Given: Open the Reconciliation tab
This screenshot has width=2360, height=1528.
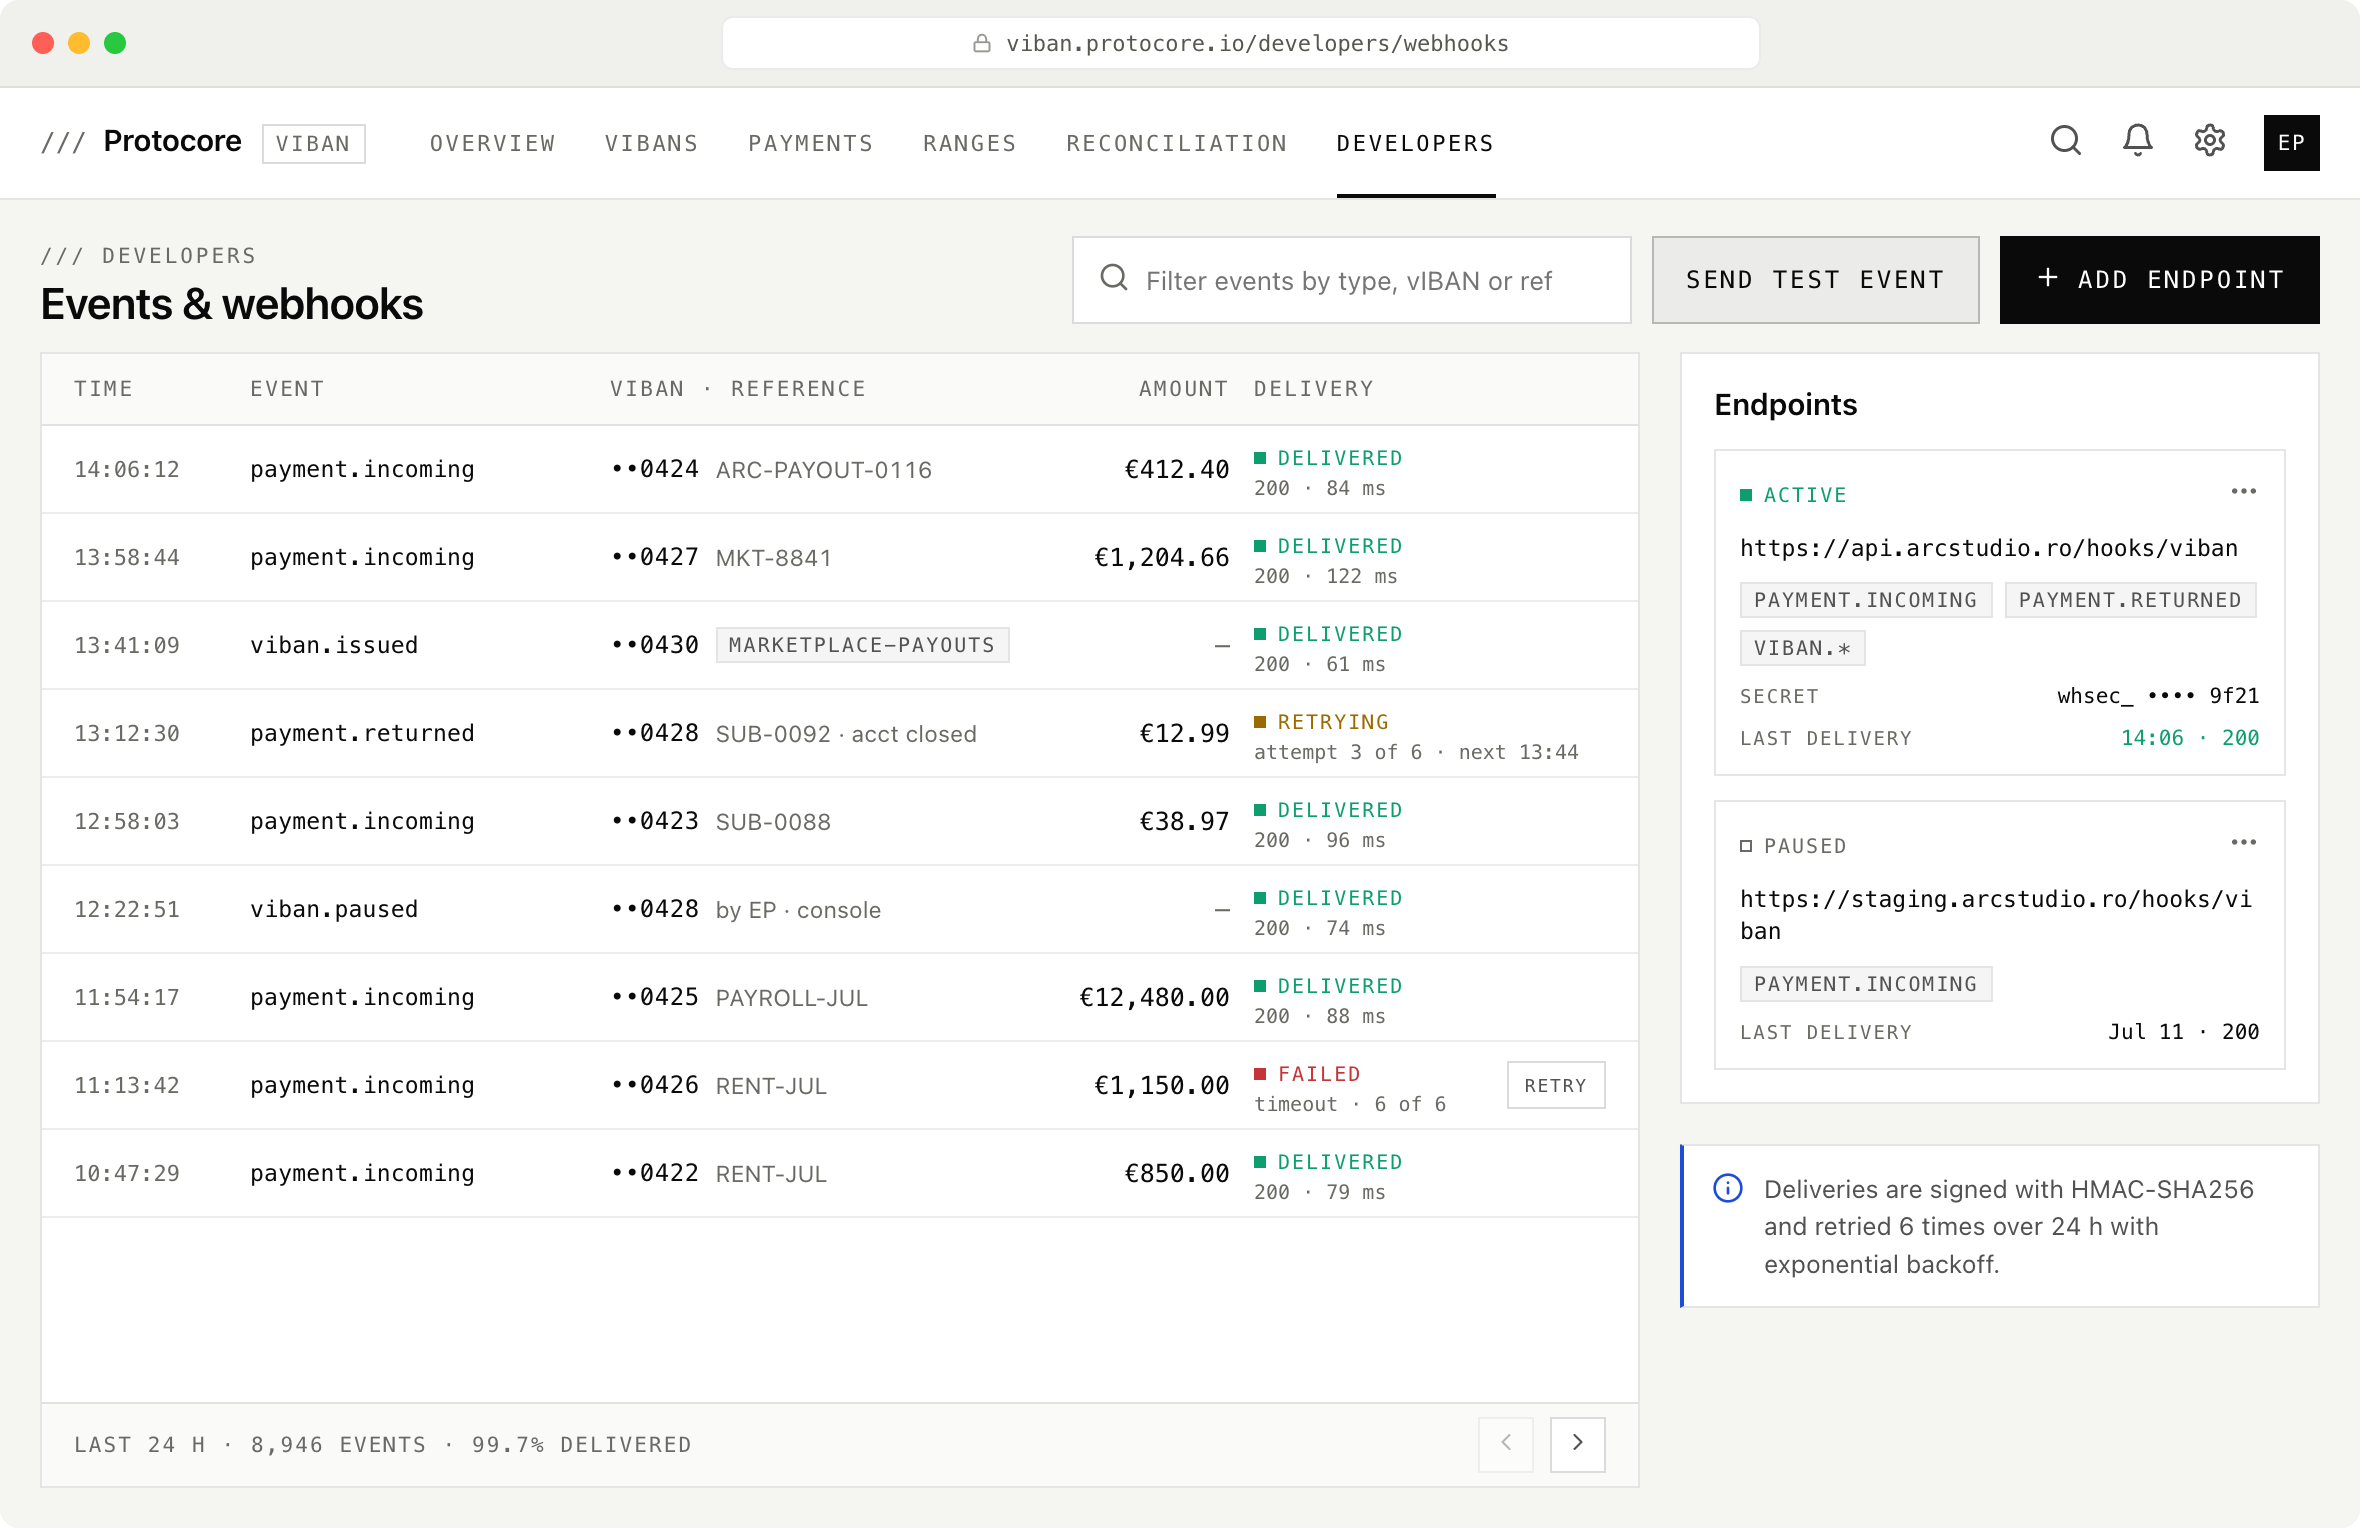Looking at the screenshot, I should [x=1176, y=143].
